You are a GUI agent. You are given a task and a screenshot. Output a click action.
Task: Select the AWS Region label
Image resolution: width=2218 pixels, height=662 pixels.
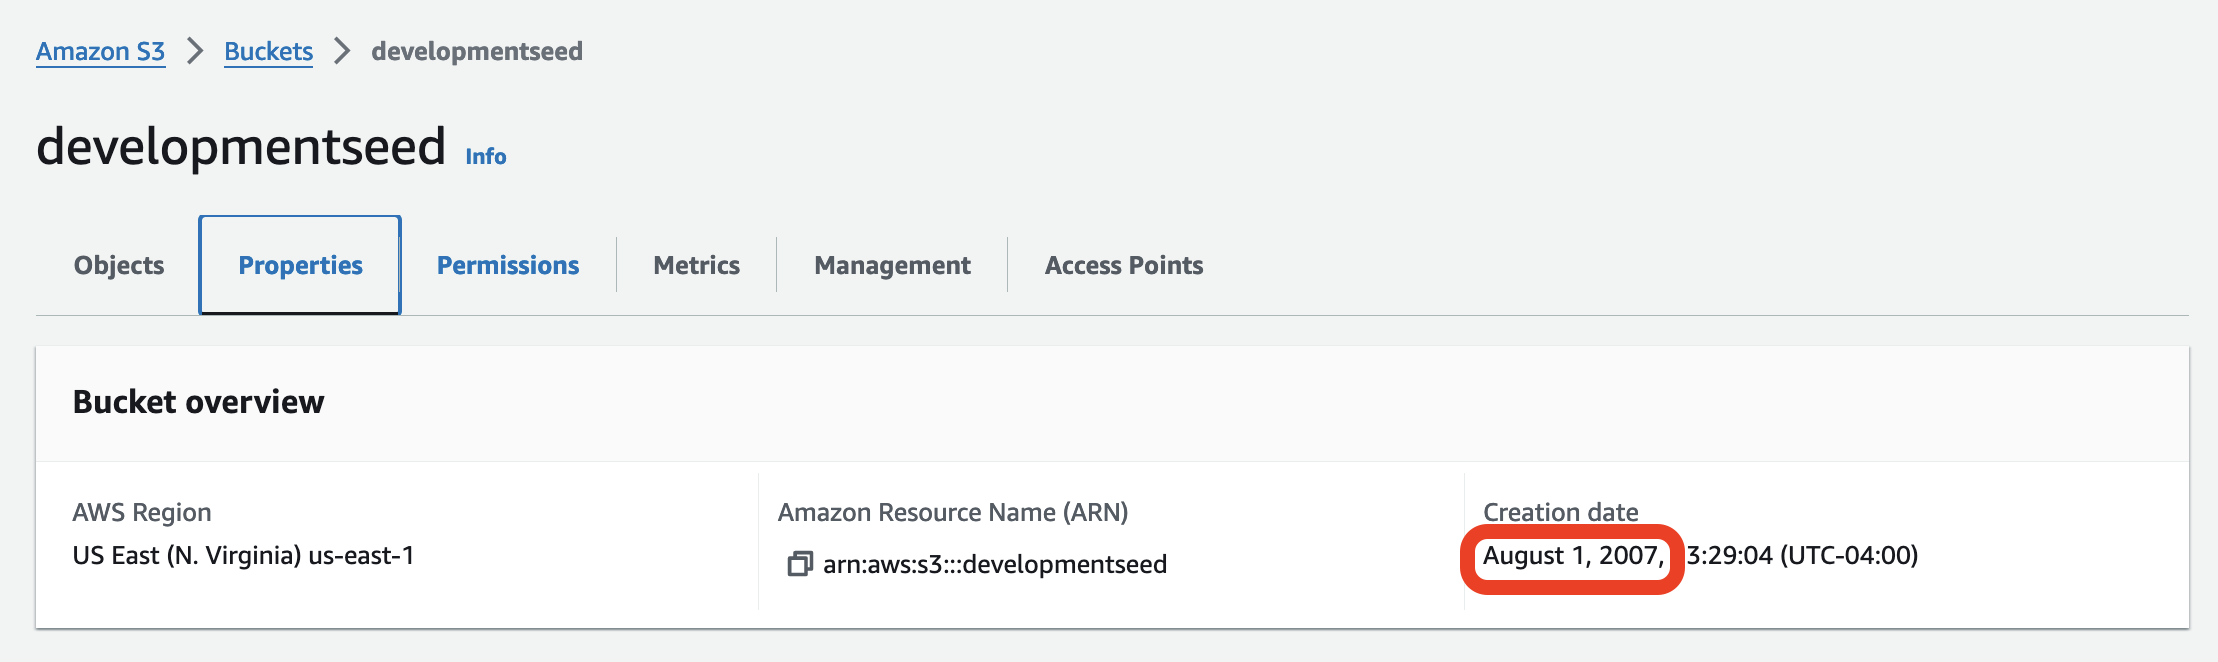142,512
